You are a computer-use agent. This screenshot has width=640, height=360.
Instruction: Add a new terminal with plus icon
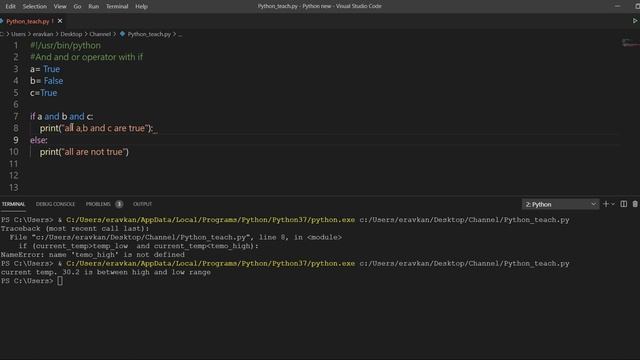coord(606,204)
